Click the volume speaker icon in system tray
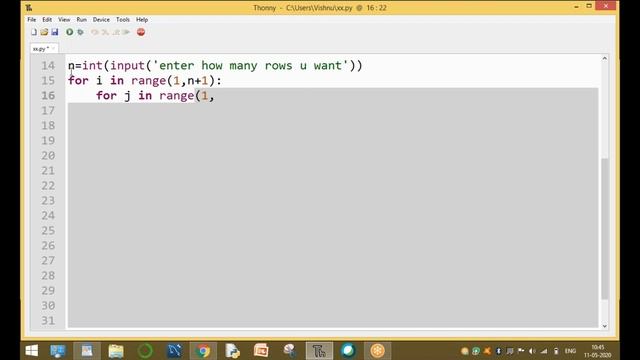640x360 pixels. coord(532,351)
